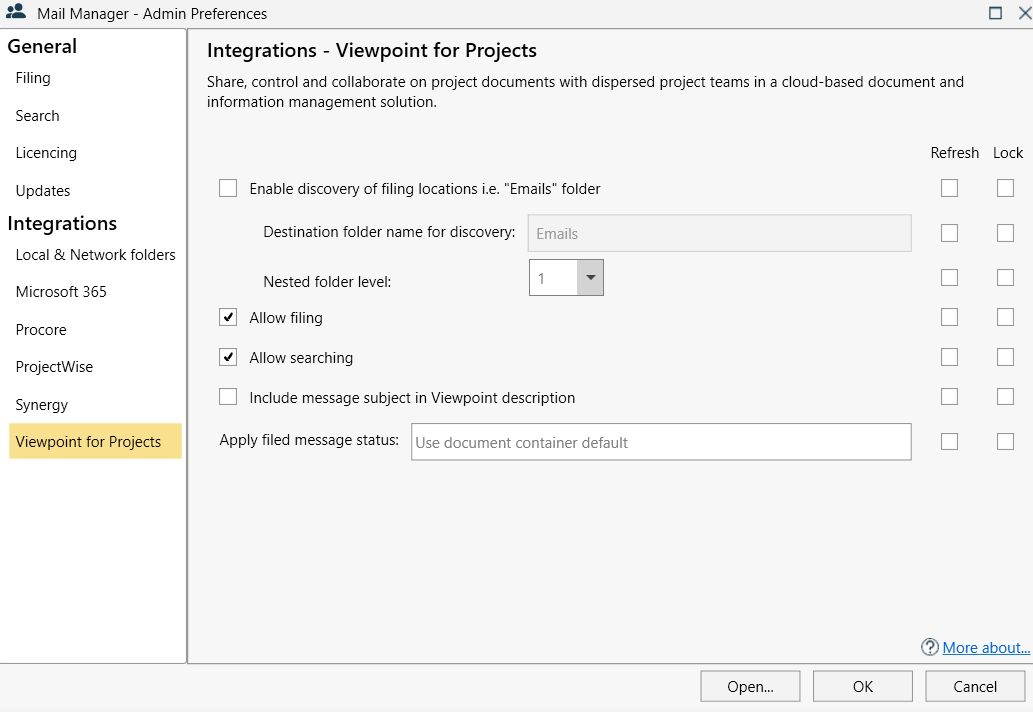Open the Nested folder level dropdown

tap(590, 277)
